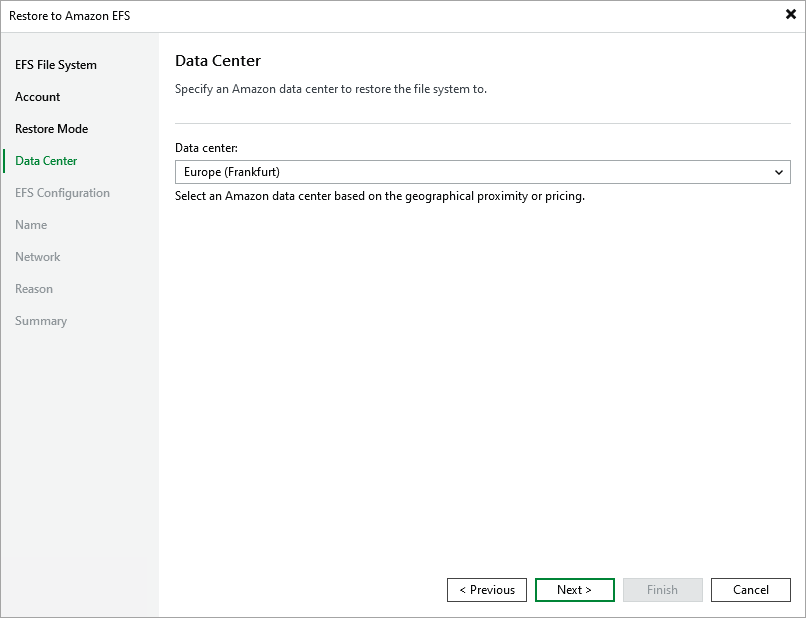Open the Data center dropdown
Image resolution: width=806 pixels, height=618 pixels.
[482, 171]
